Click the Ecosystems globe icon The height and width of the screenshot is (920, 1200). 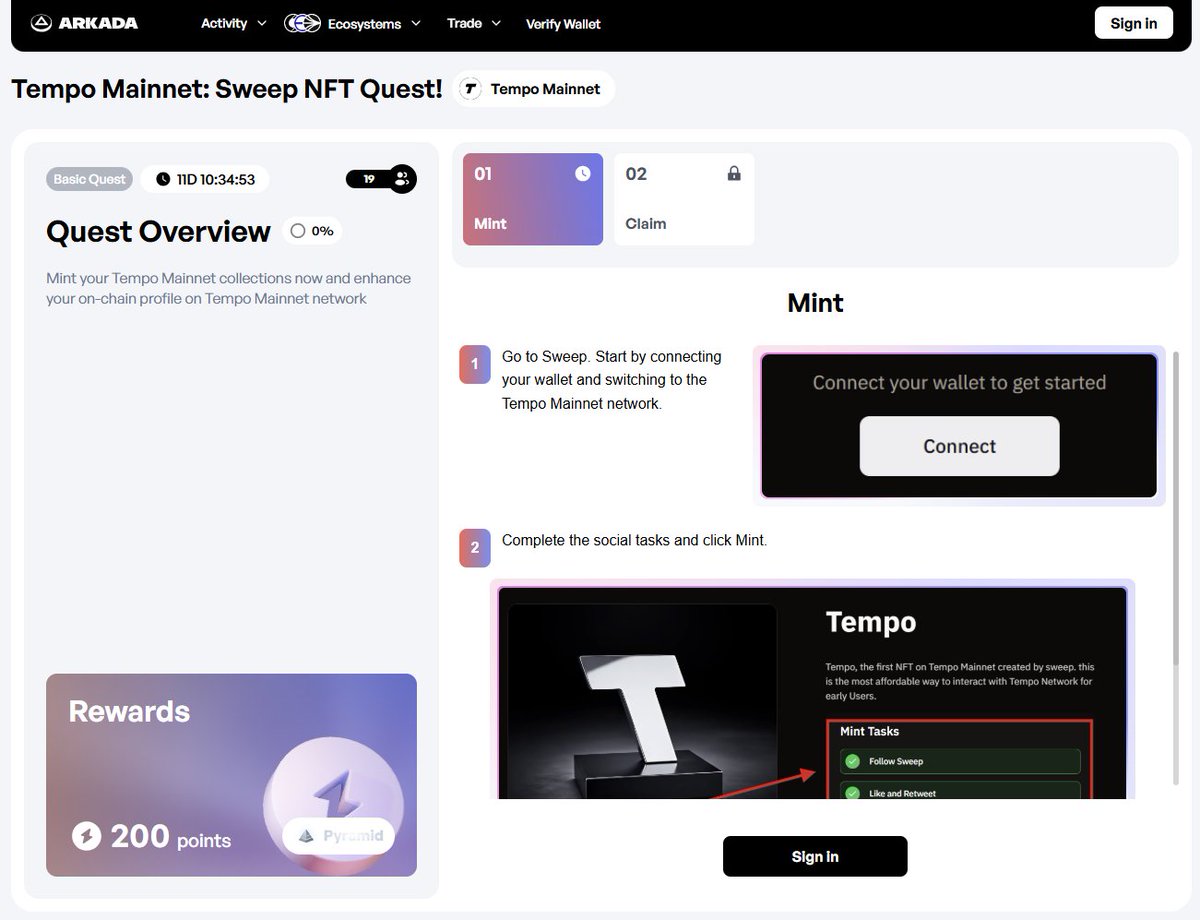(302, 23)
